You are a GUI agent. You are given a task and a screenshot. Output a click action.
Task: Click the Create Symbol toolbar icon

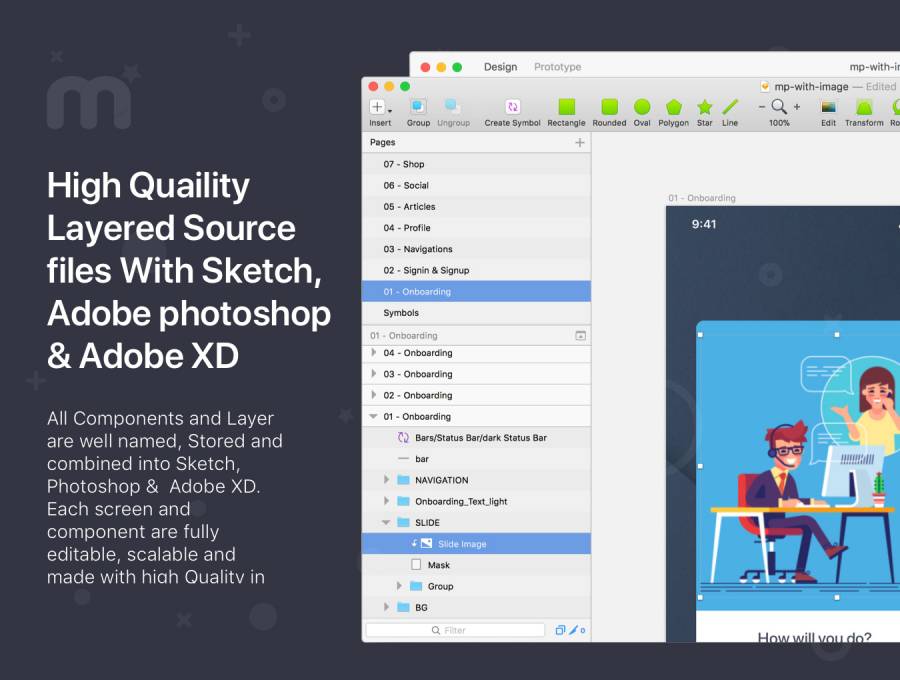[512, 107]
